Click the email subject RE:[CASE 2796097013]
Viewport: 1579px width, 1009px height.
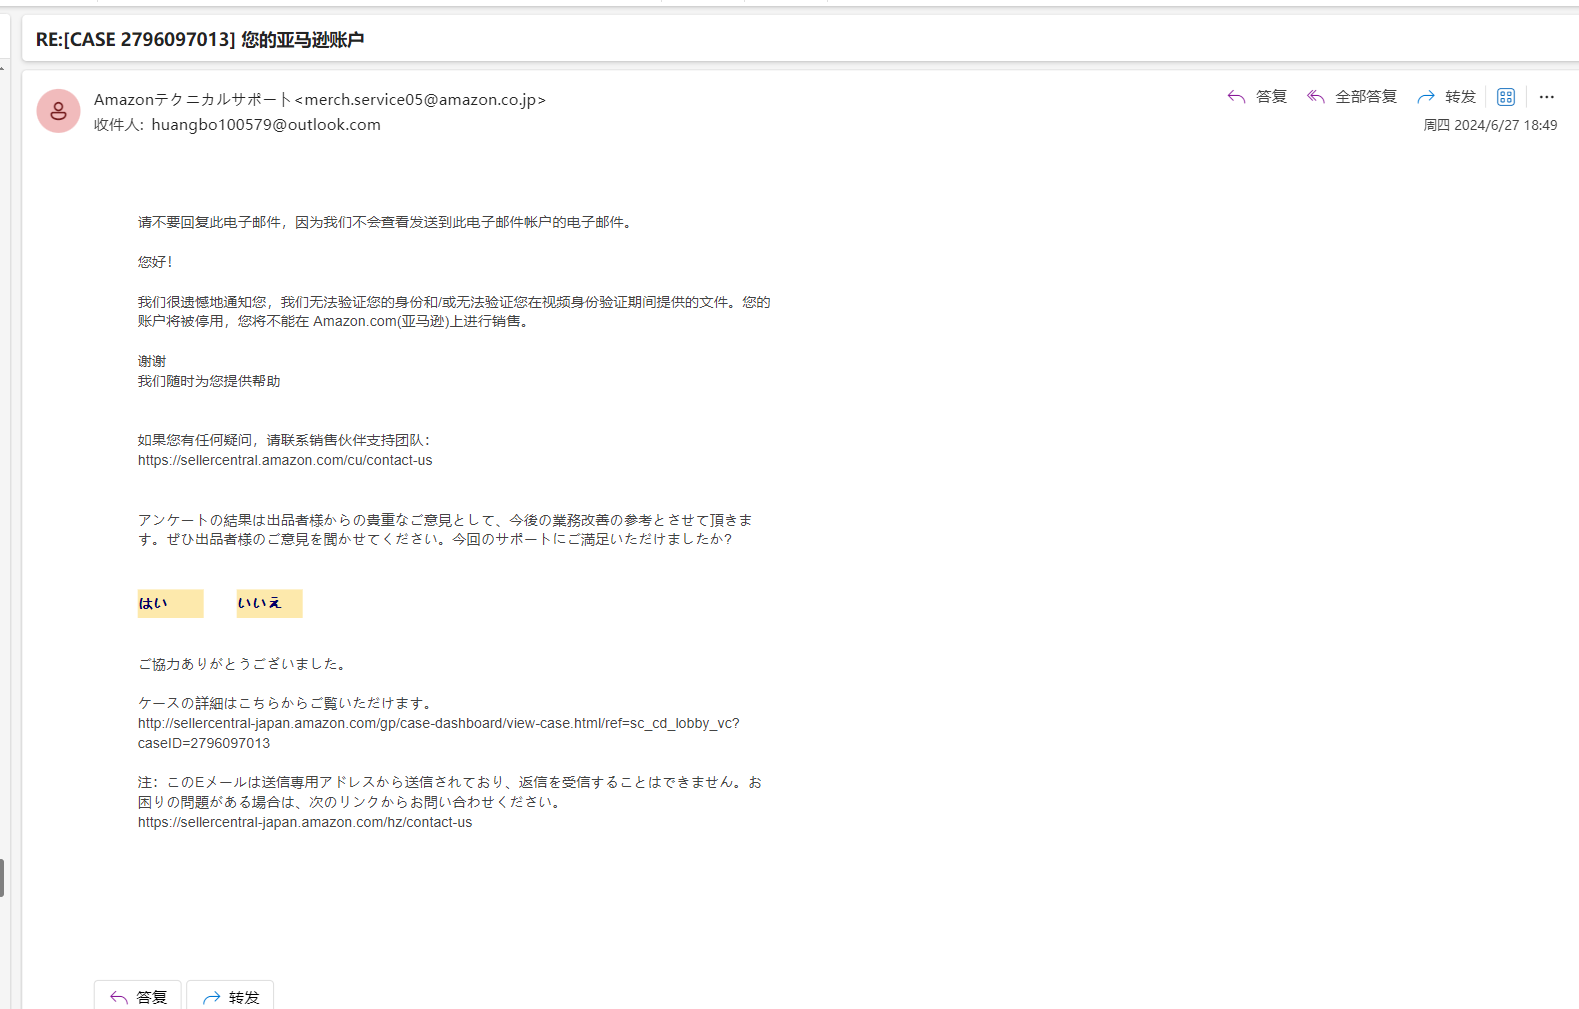(x=200, y=40)
